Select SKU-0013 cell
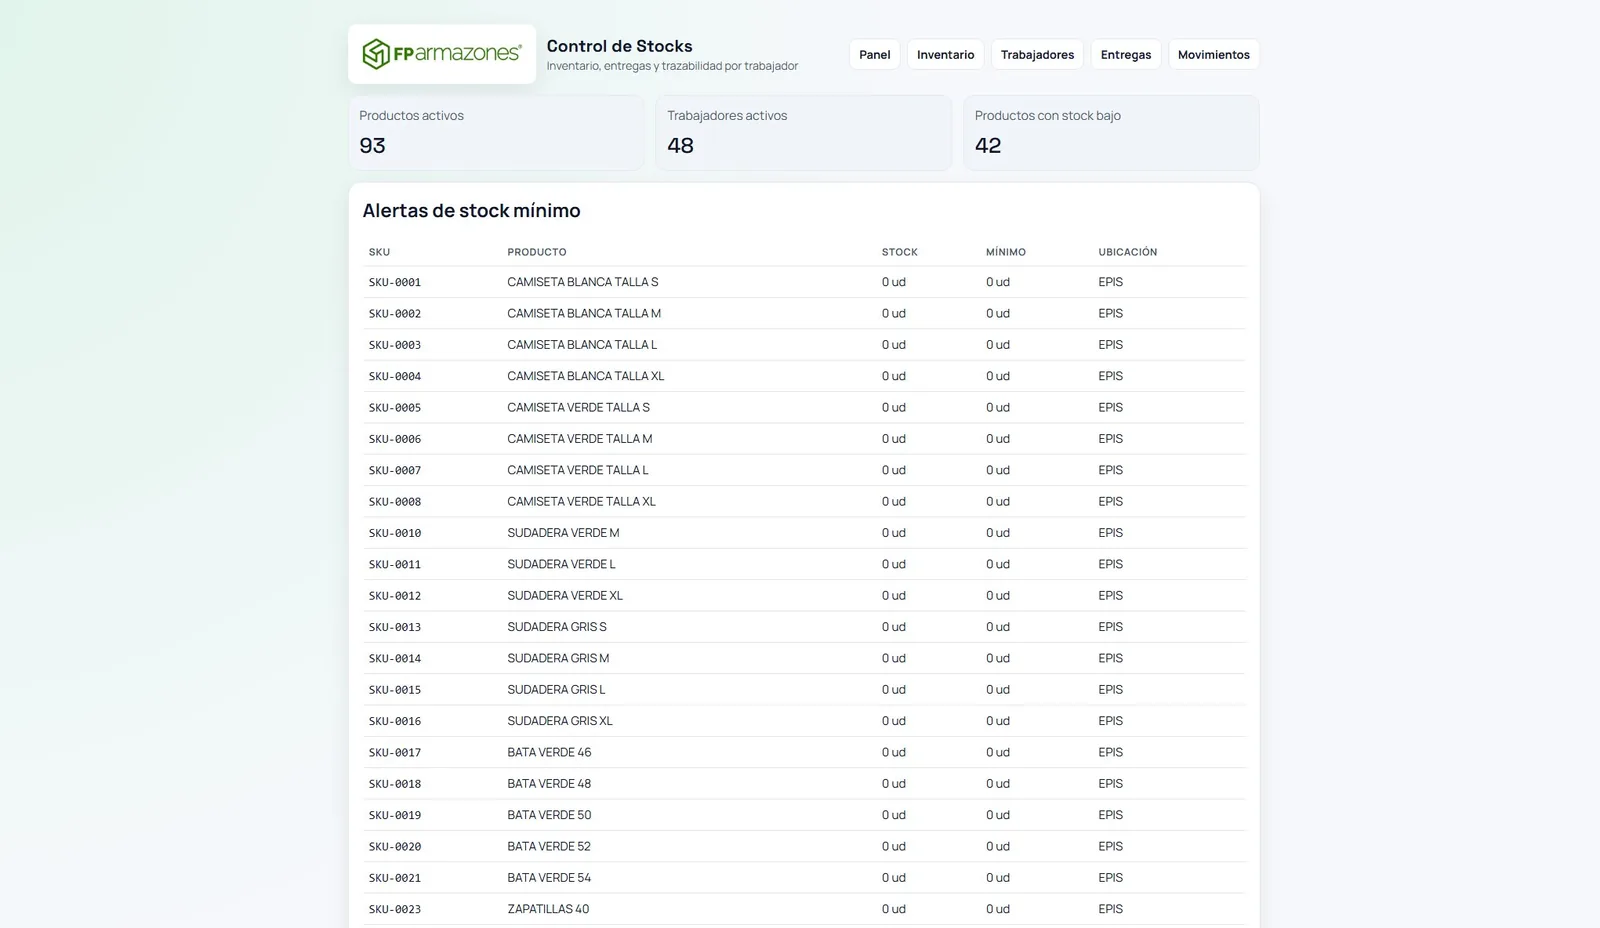This screenshot has height=928, width=1600. pyautogui.click(x=394, y=627)
